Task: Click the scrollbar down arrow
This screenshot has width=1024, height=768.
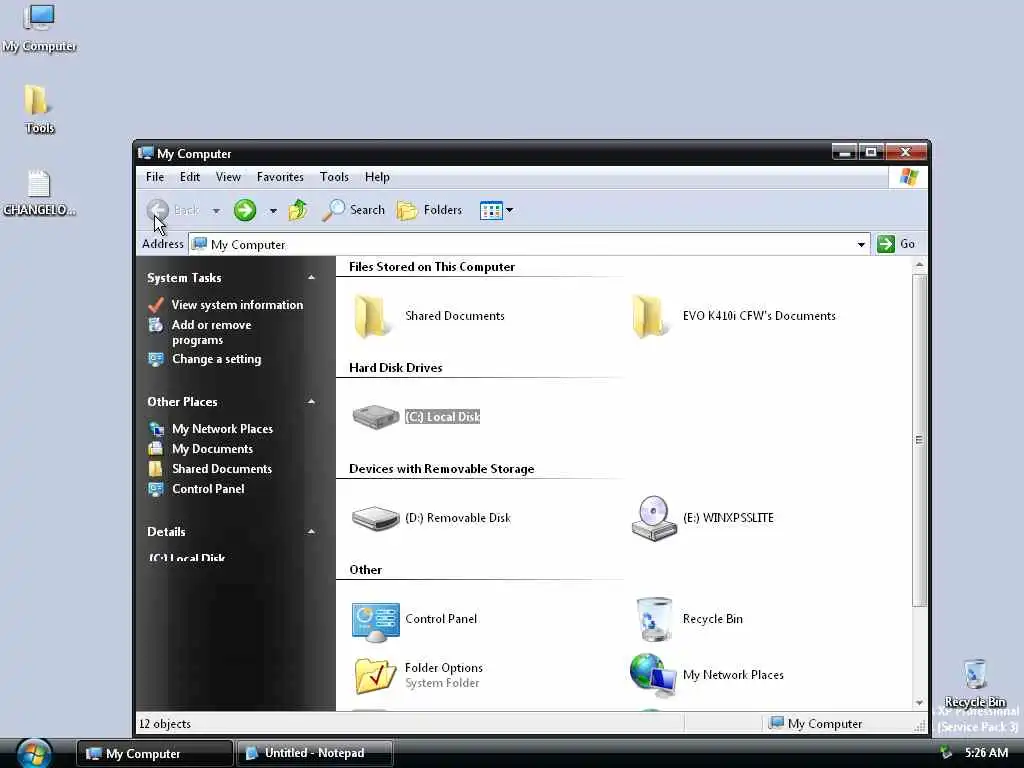Action: point(919,703)
